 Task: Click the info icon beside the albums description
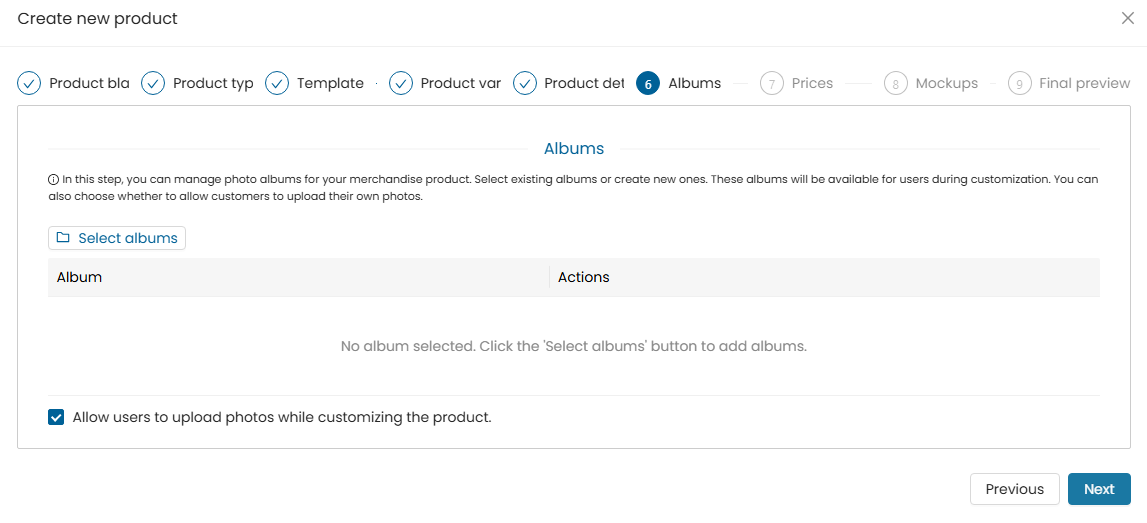[53, 178]
